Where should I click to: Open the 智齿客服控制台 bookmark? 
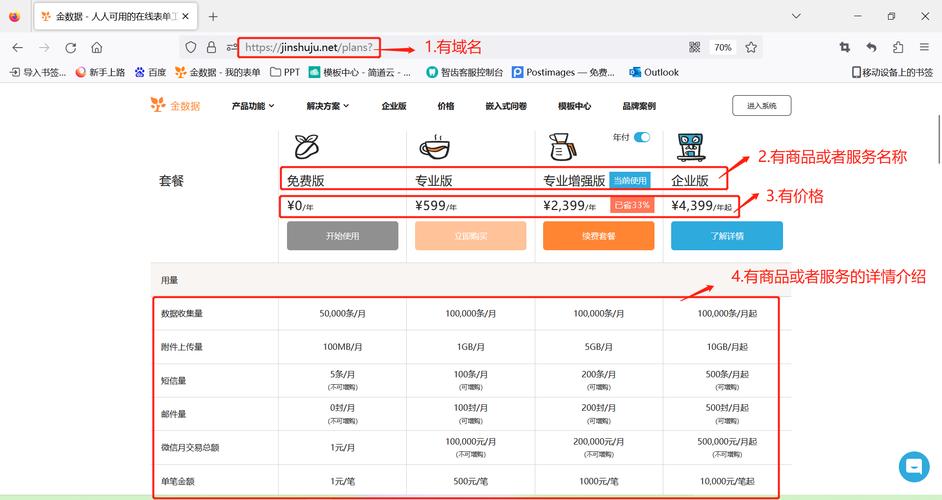point(464,72)
